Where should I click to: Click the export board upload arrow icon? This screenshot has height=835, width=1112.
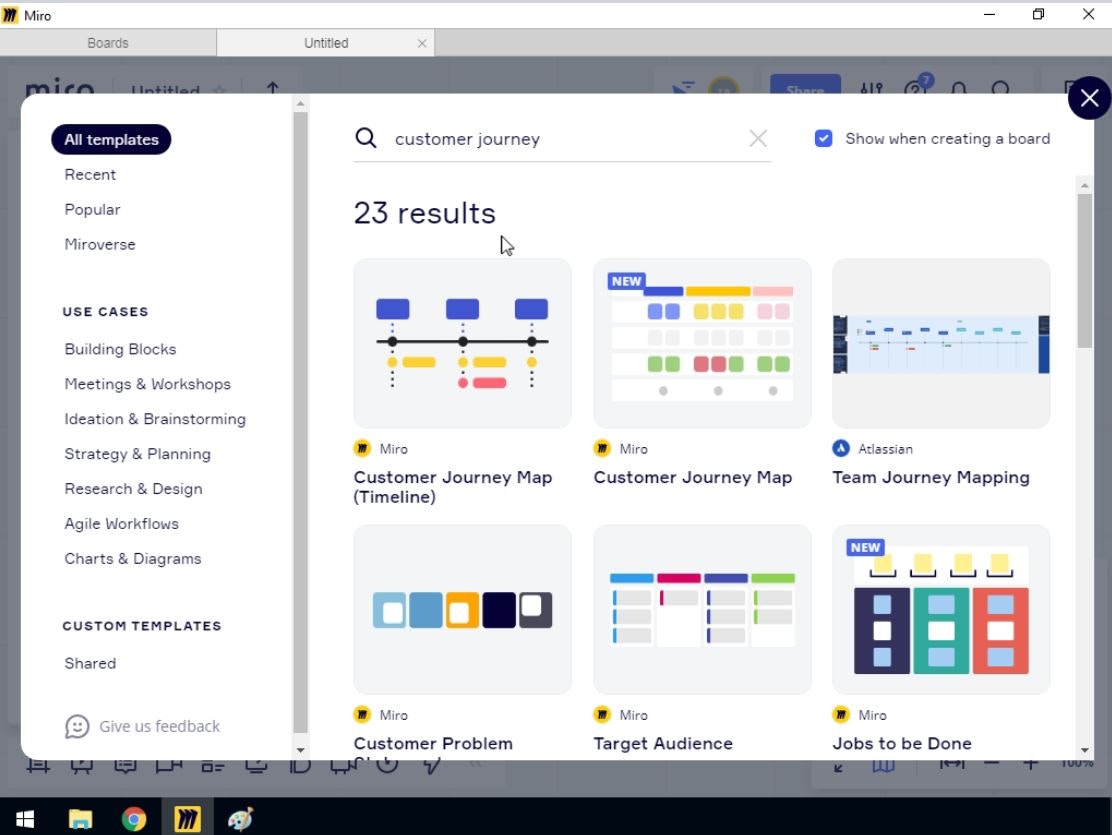tap(272, 87)
